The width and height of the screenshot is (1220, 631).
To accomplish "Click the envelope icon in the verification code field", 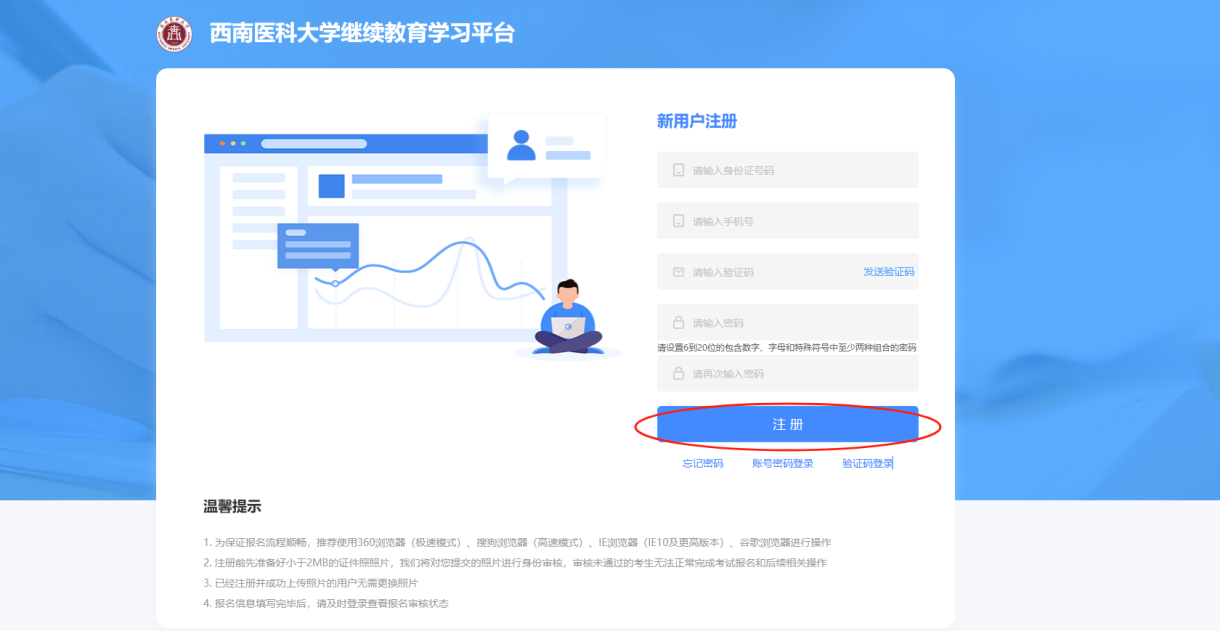I will pyautogui.click(x=678, y=272).
